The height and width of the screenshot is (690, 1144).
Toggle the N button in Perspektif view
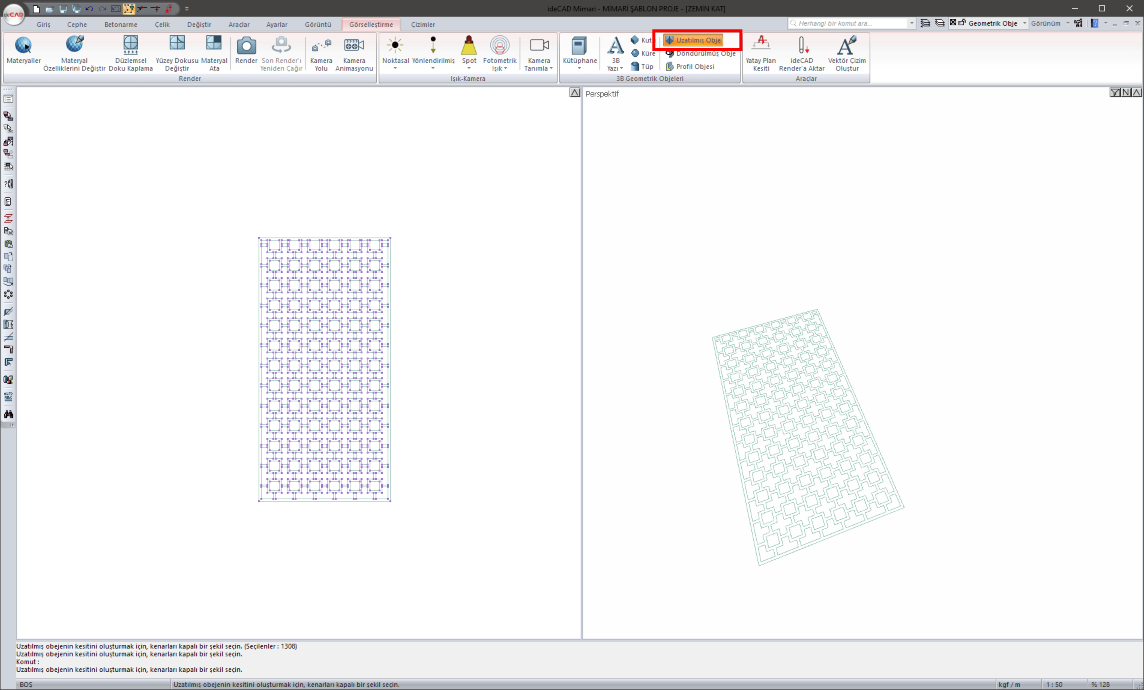[1125, 93]
